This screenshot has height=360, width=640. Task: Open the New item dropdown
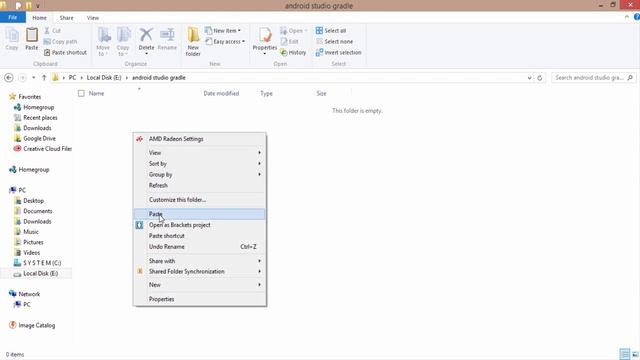coord(223,31)
